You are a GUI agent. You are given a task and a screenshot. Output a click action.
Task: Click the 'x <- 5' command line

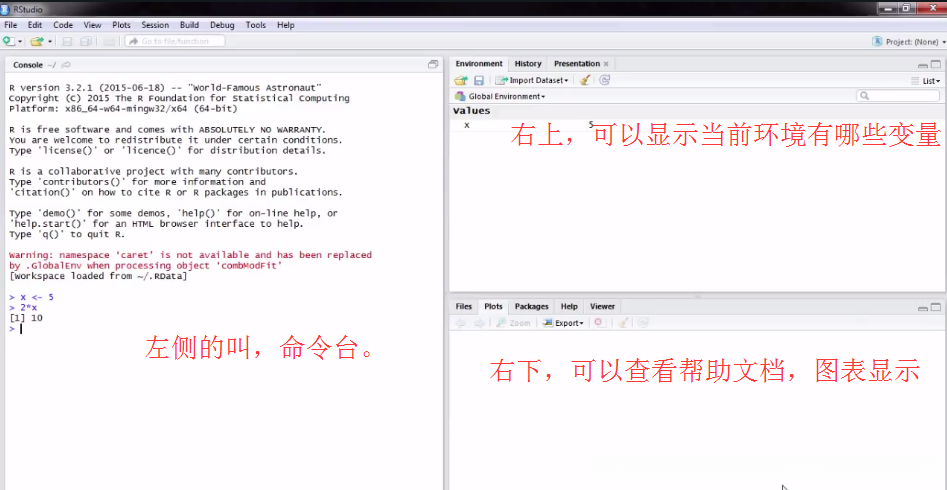pyautogui.click(x=31, y=297)
